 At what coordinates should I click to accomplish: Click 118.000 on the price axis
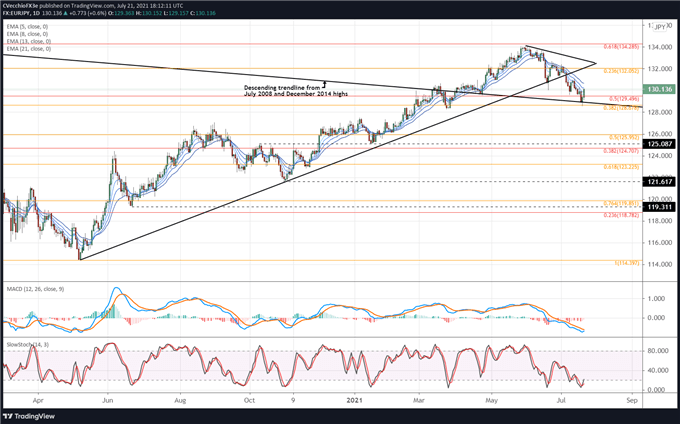click(x=660, y=221)
